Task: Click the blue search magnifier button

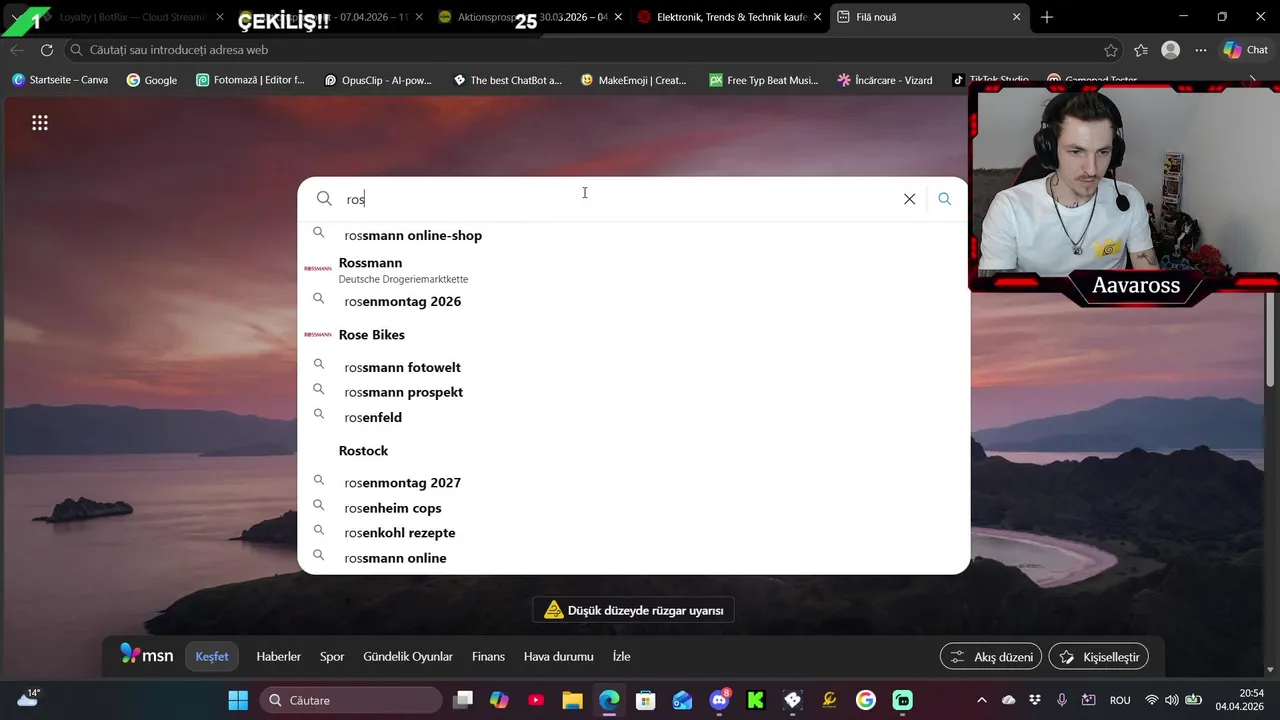Action: [x=944, y=199]
